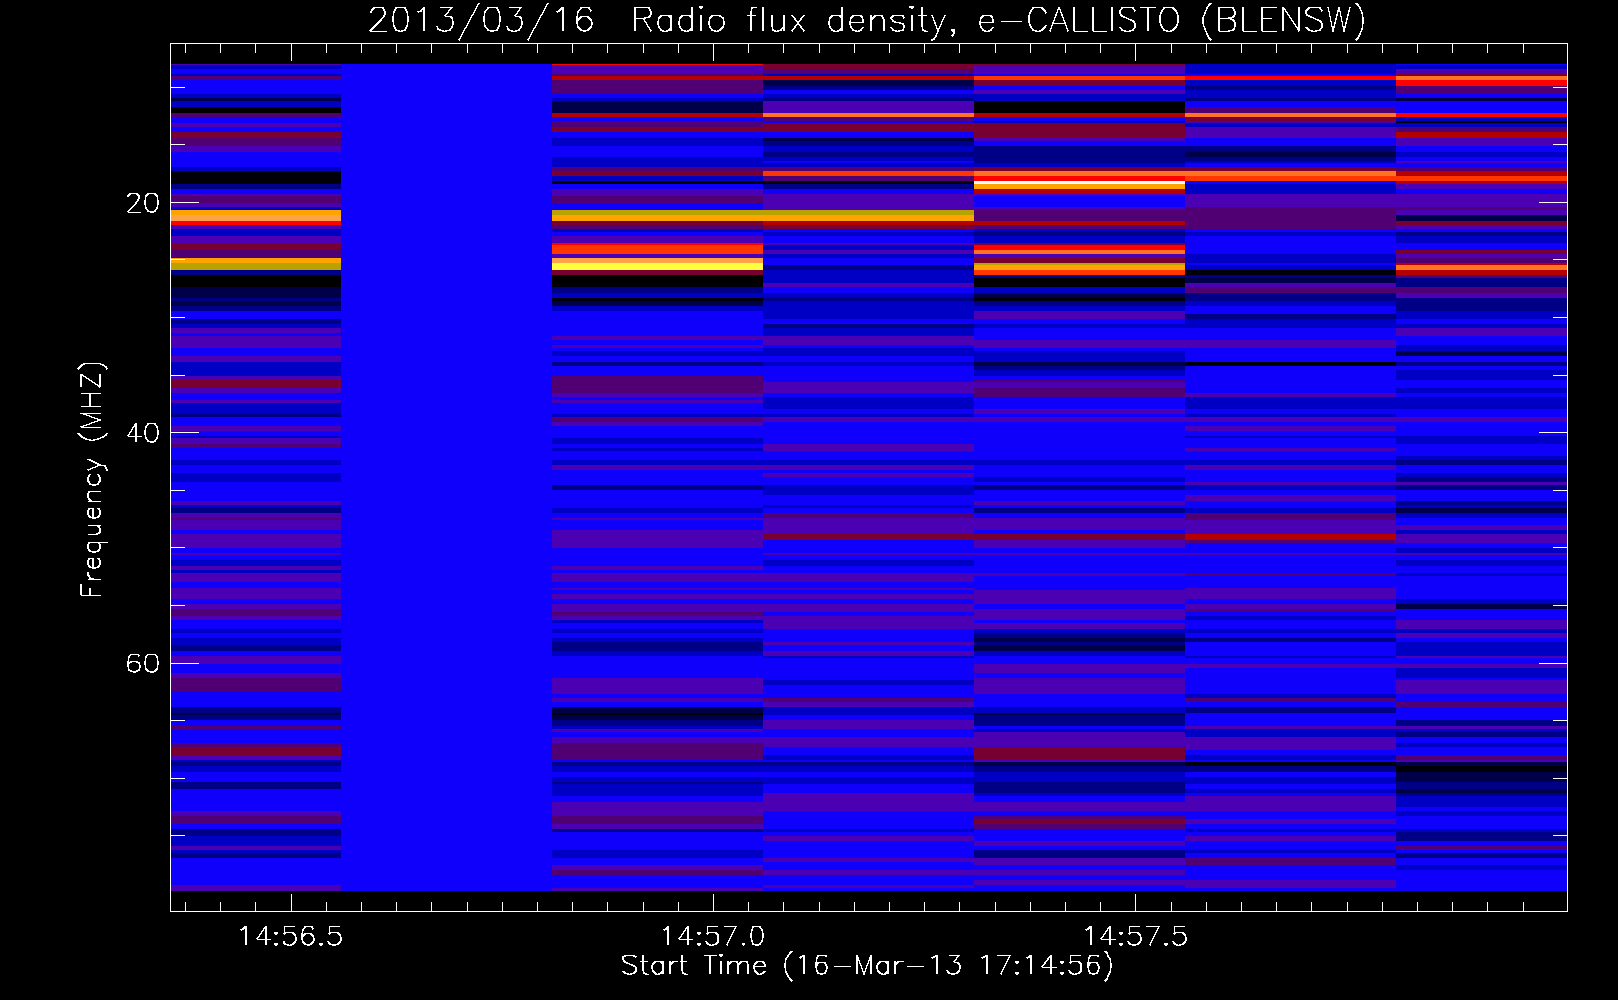
Task: Click the 40 frequency tick label
Action: tap(143, 433)
